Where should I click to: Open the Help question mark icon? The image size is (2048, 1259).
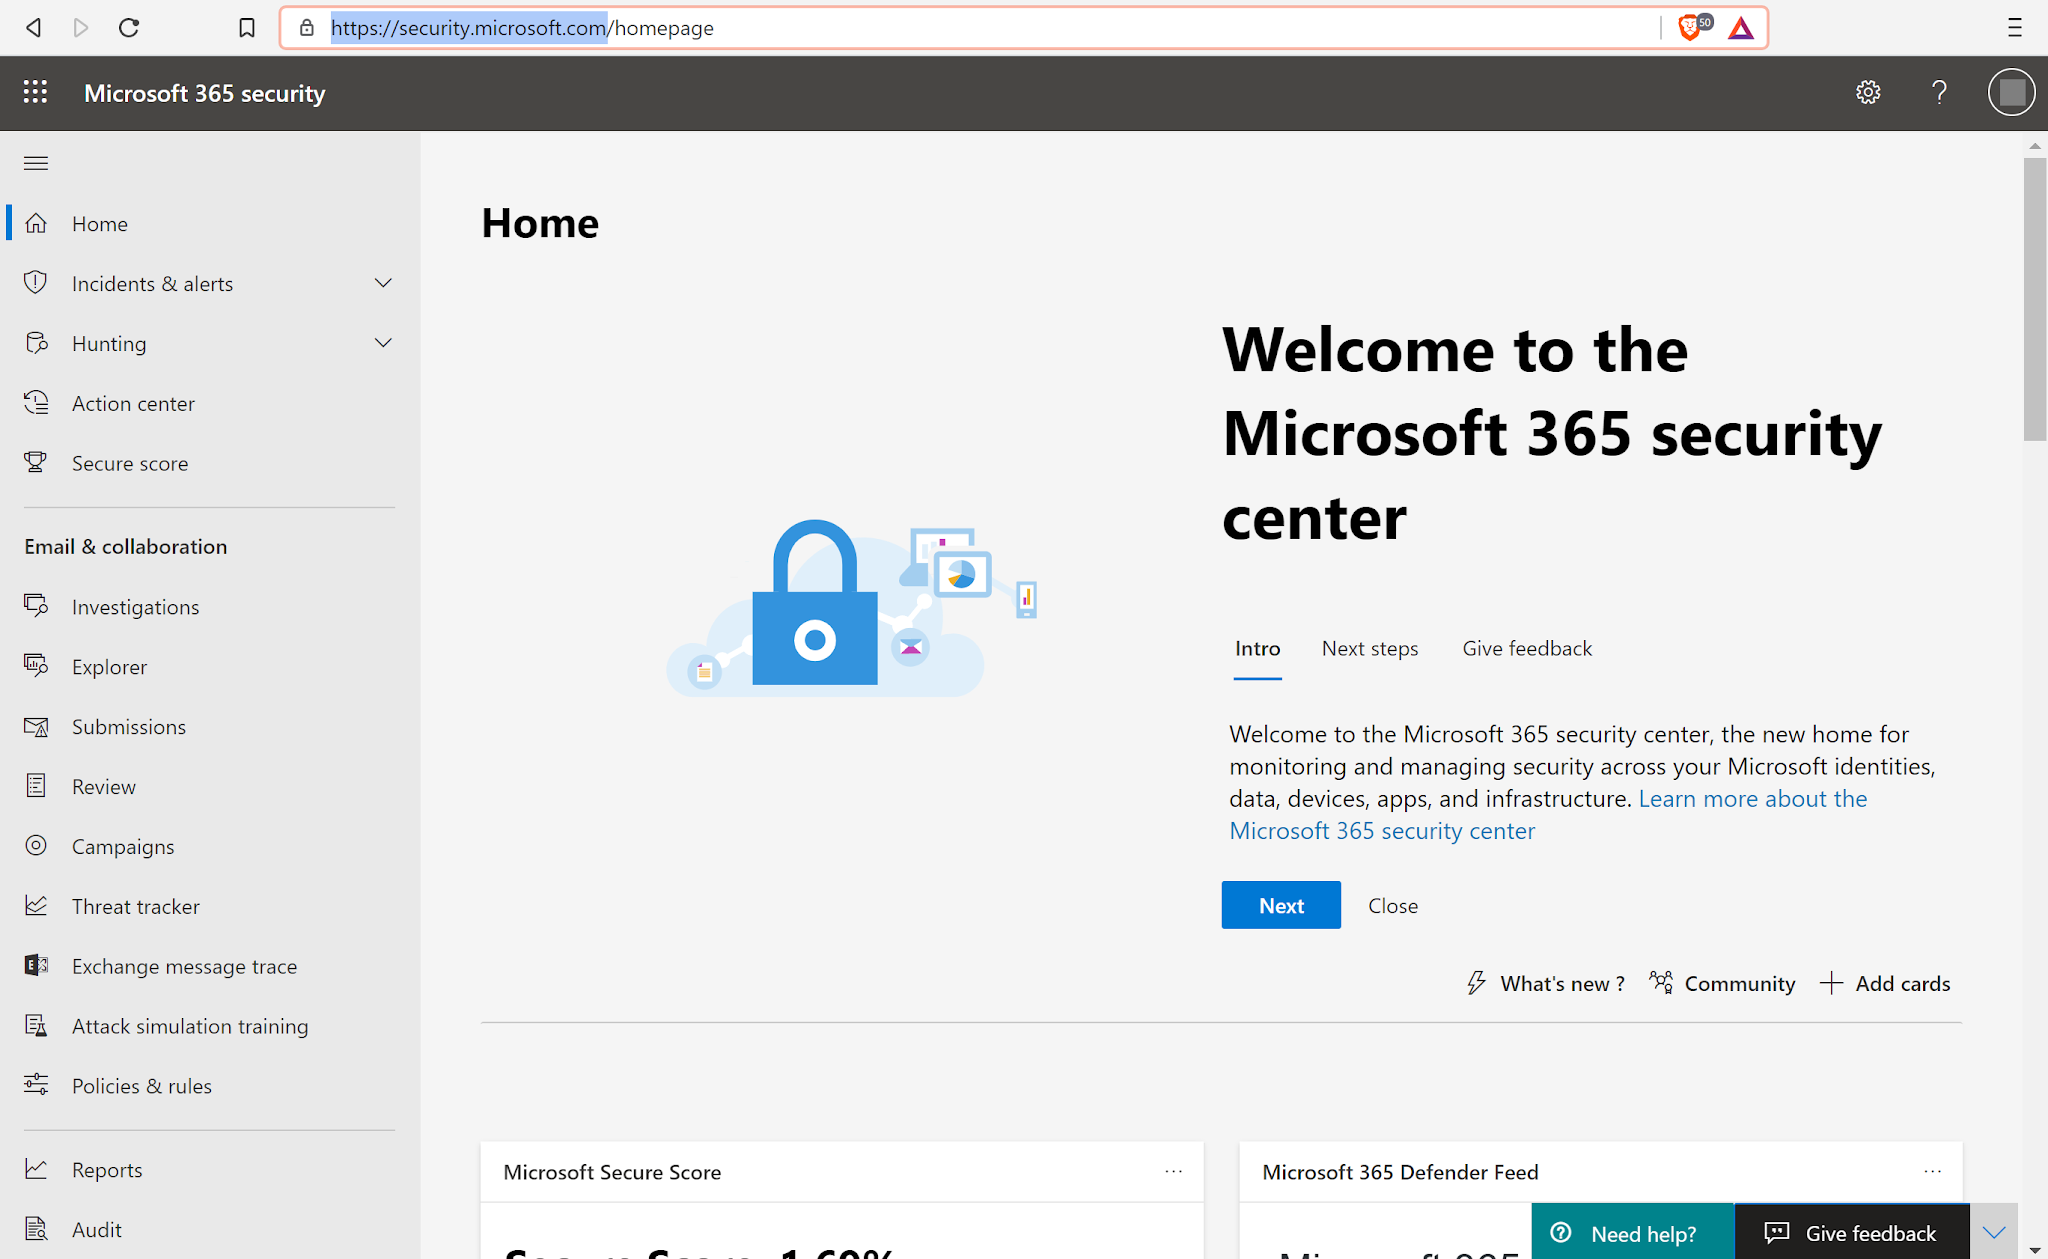pyautogui.click(x=1939, y=92)
